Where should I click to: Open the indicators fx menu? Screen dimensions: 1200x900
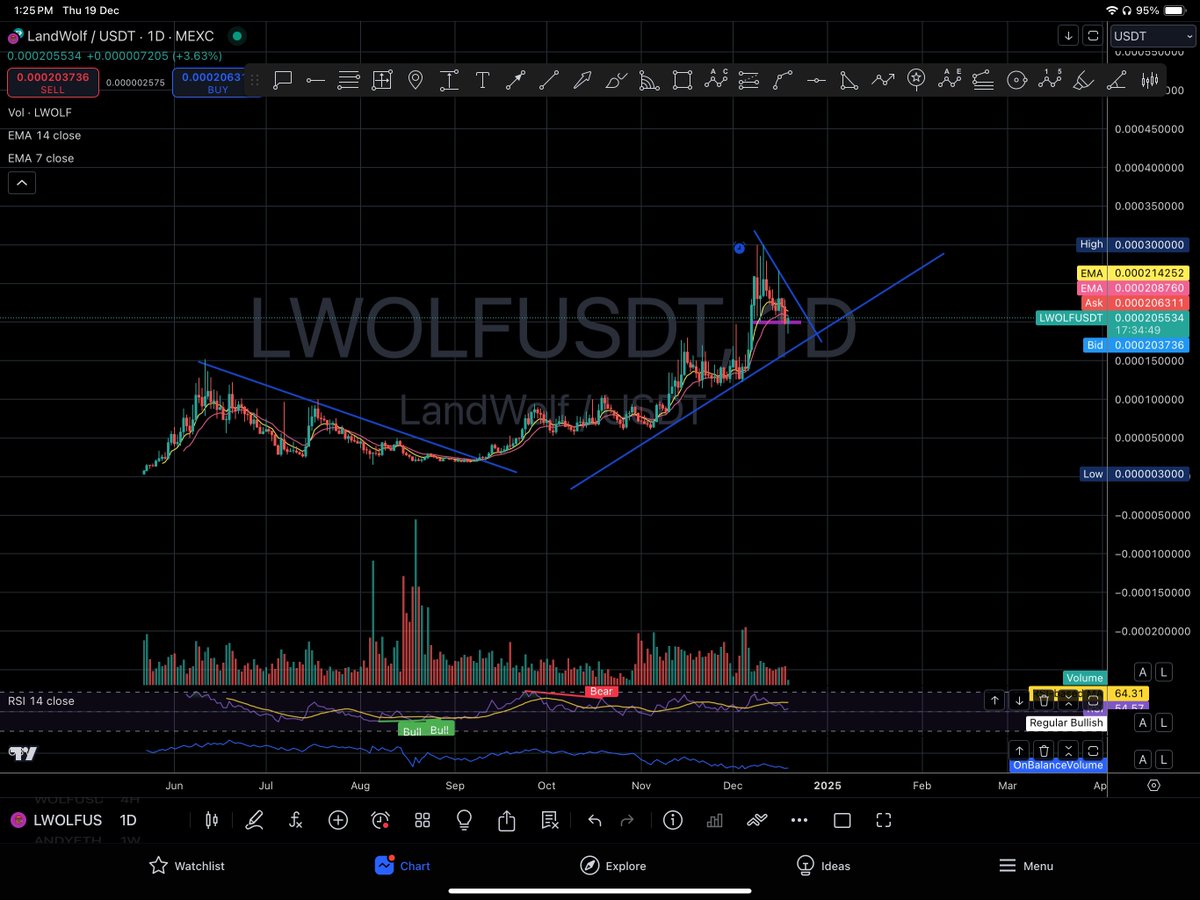(x=296, y=820)
